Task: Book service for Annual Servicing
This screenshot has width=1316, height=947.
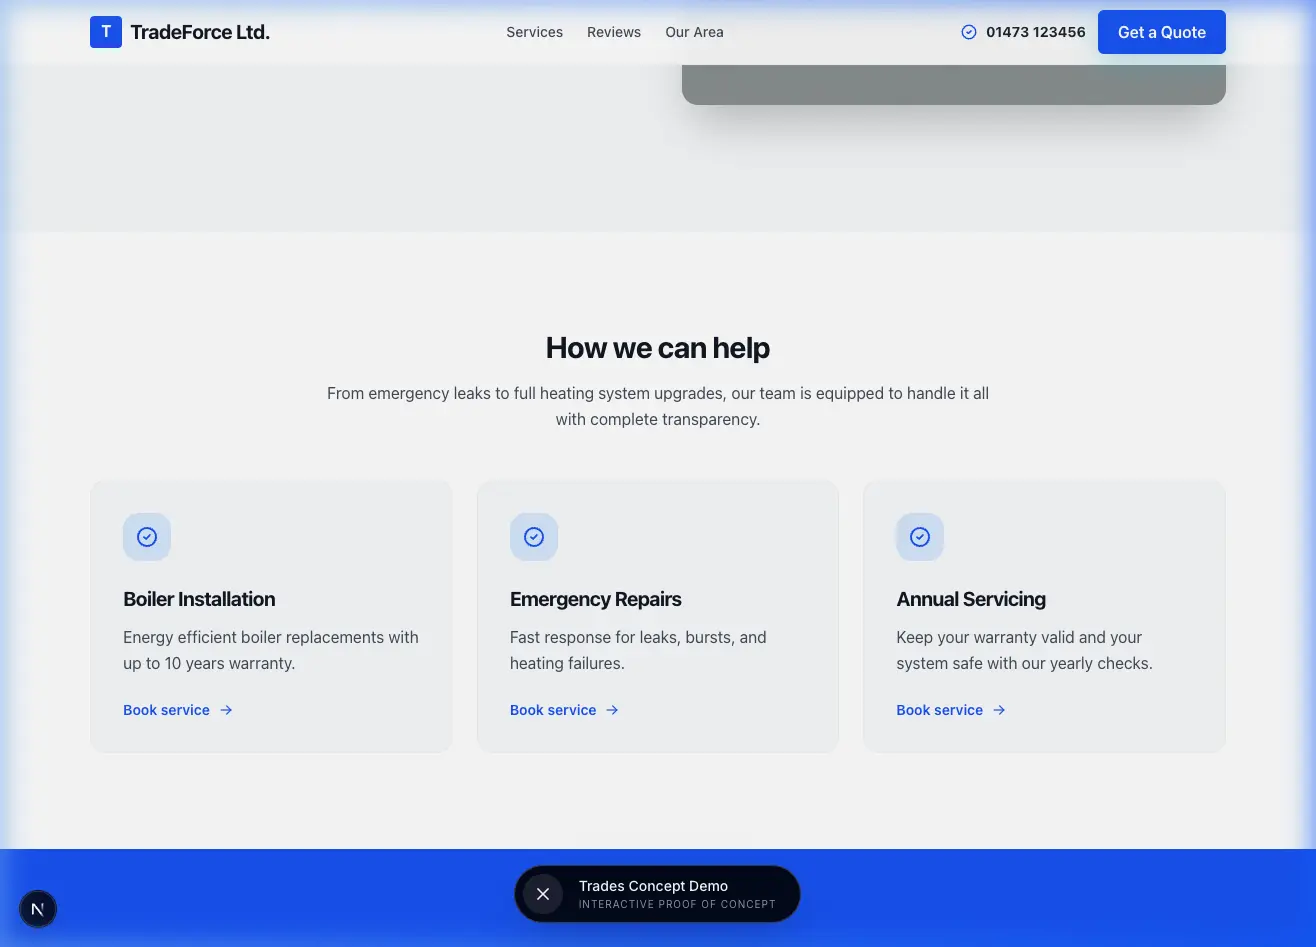Action: click(x=939, y=710)
